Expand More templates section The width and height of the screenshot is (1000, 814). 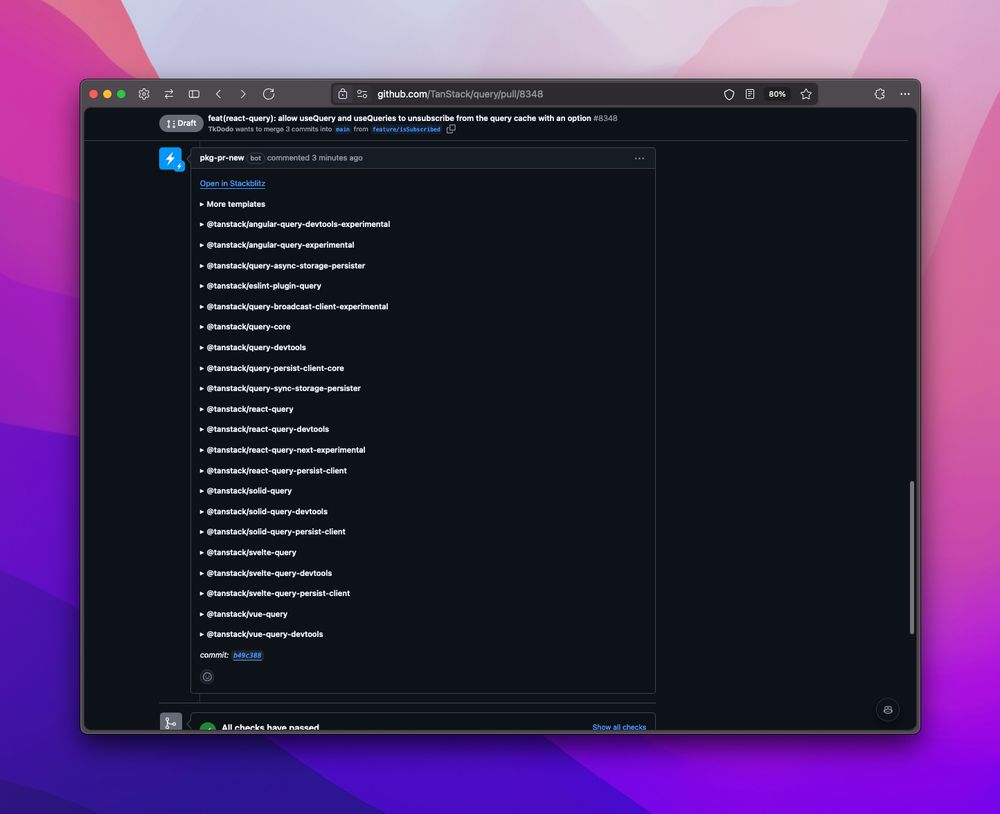click(x=232, y=204)
